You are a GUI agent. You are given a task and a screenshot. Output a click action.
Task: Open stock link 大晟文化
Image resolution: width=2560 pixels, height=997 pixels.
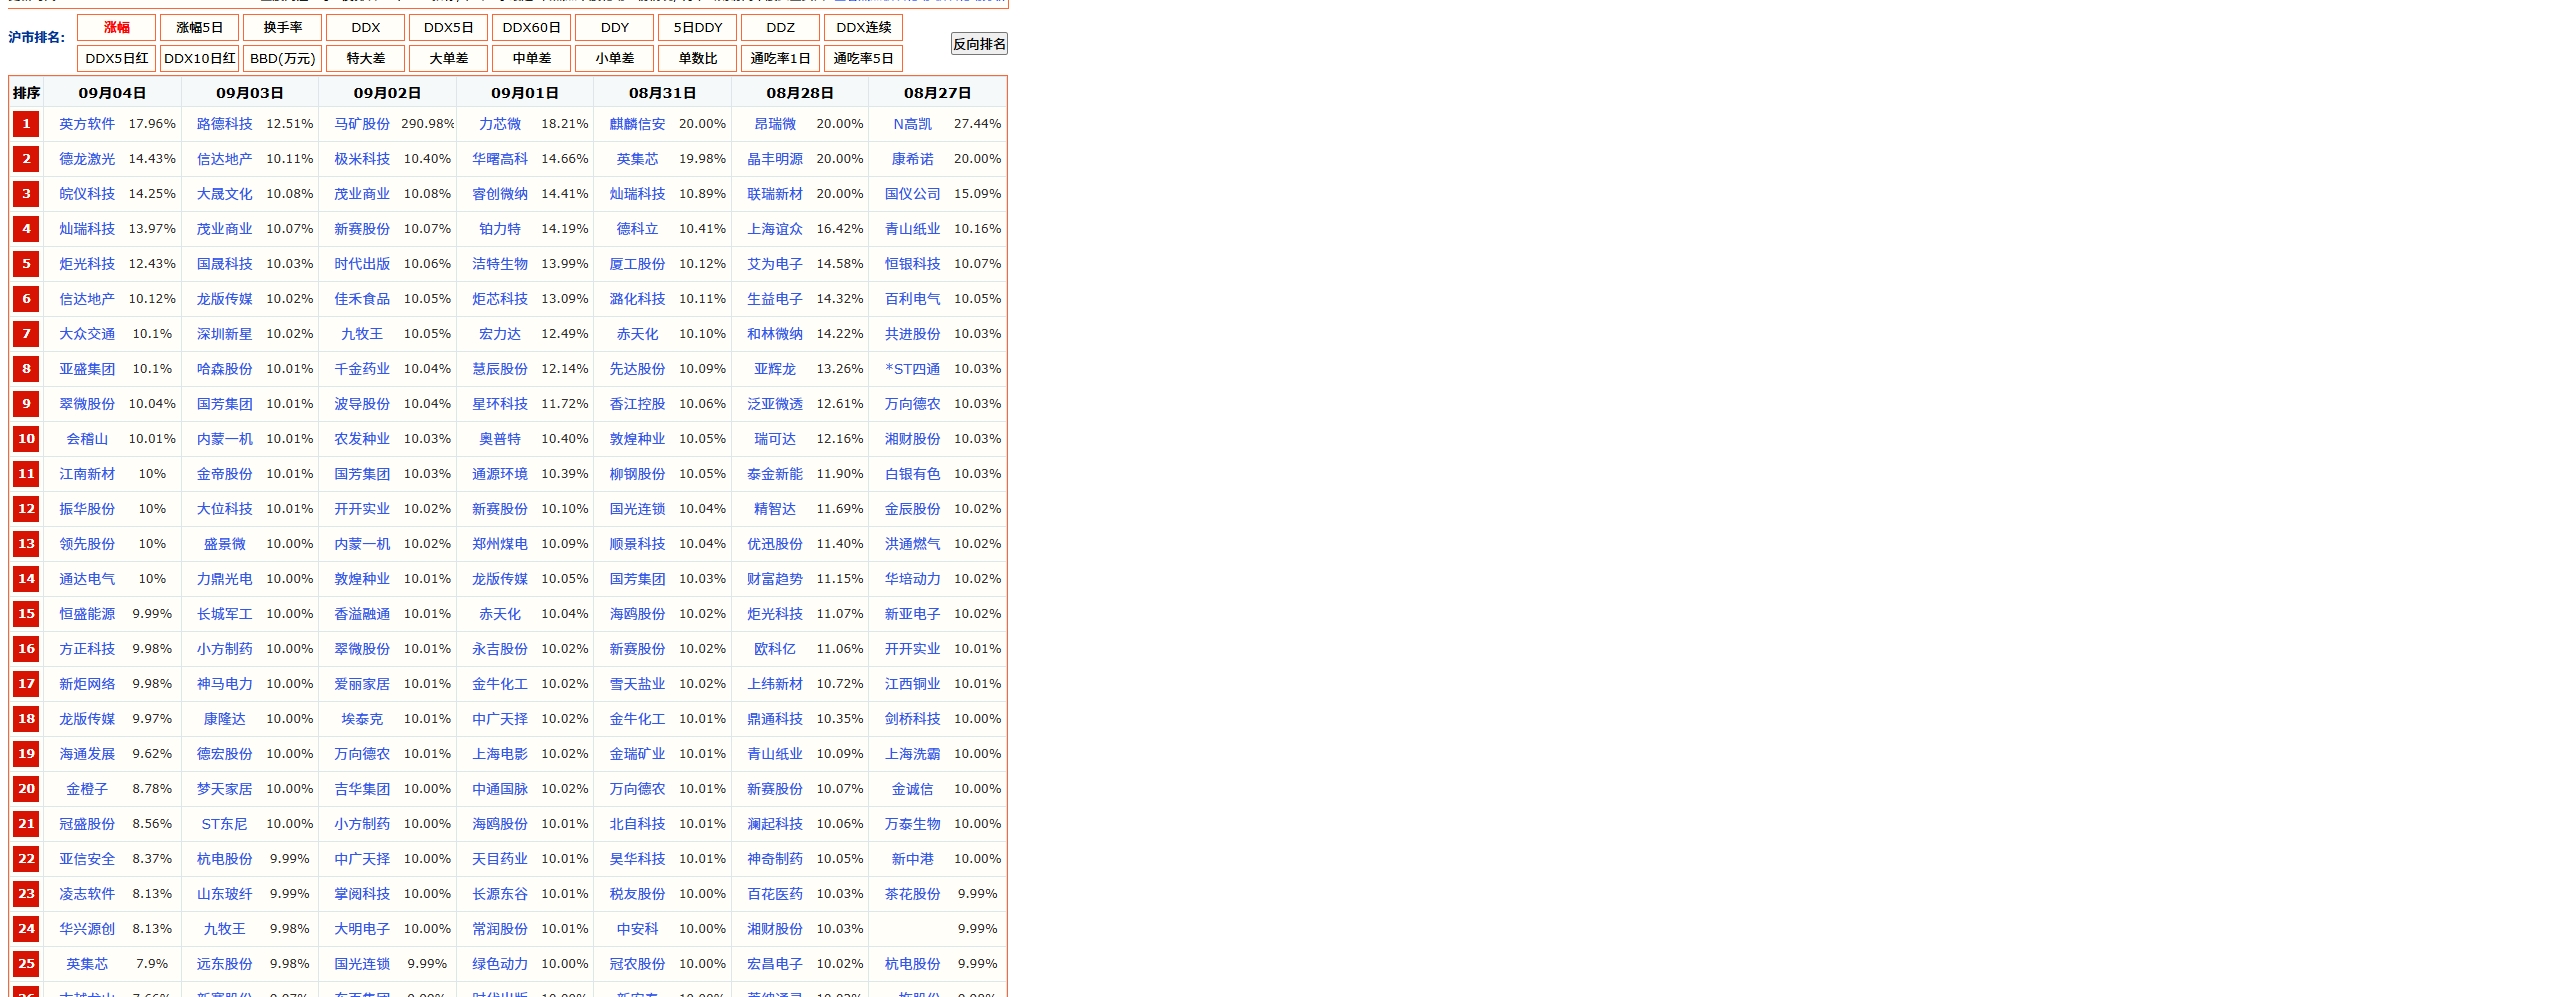click(x=225, y=194)
